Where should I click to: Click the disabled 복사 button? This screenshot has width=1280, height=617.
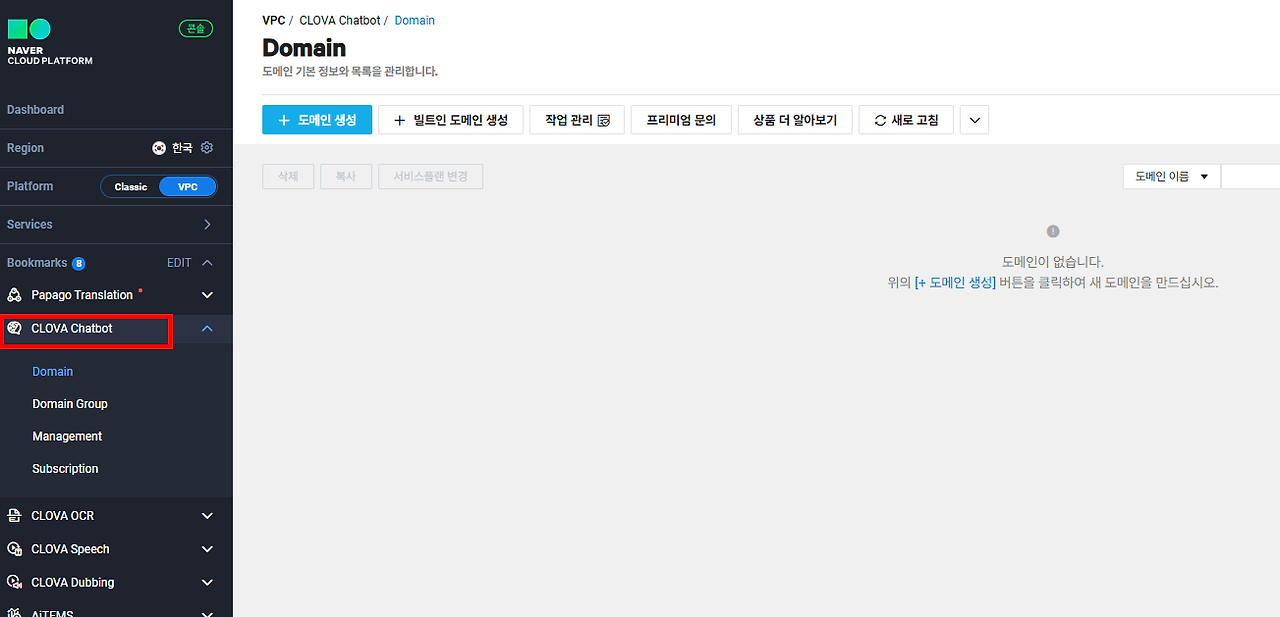pyautogui.click(x=346, y=176)
